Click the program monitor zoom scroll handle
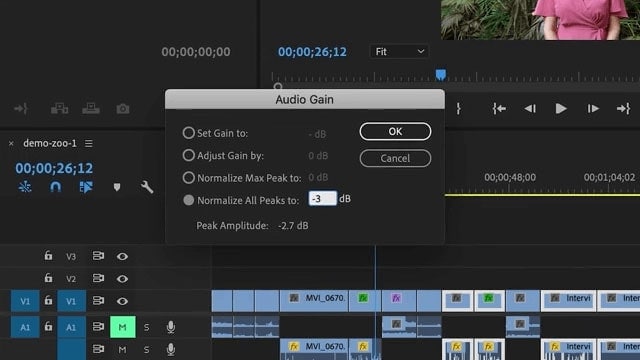The height and width of the screenshot is (360, 640). pos(278,86)
